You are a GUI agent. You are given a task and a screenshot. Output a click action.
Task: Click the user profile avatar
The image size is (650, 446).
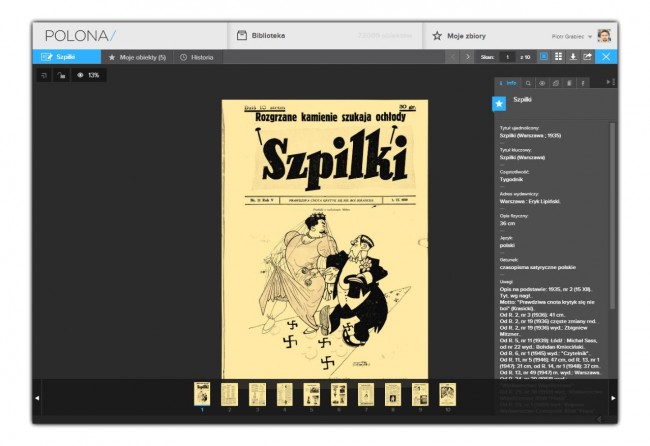pyautogui.click(x=604, y=36)
